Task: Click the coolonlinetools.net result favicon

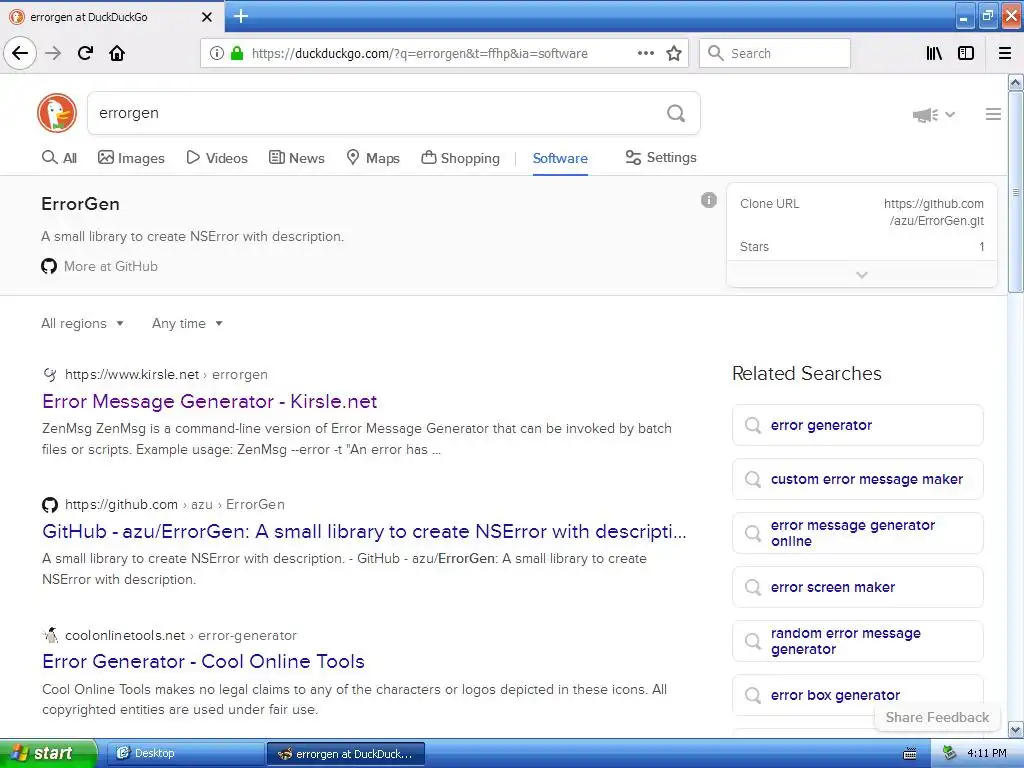Action: tap(50, 635)
